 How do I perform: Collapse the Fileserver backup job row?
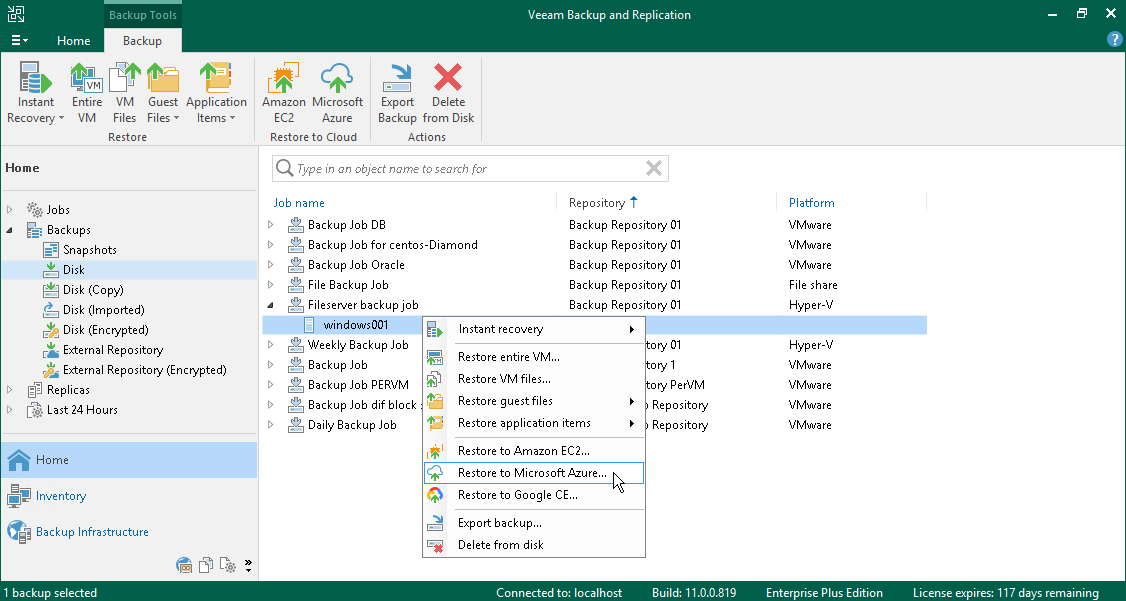pyautogui.click(x=270, y=305)
